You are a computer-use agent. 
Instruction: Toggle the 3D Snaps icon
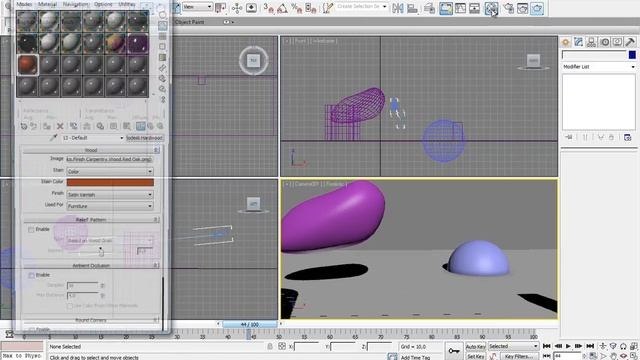coord(269,8)
